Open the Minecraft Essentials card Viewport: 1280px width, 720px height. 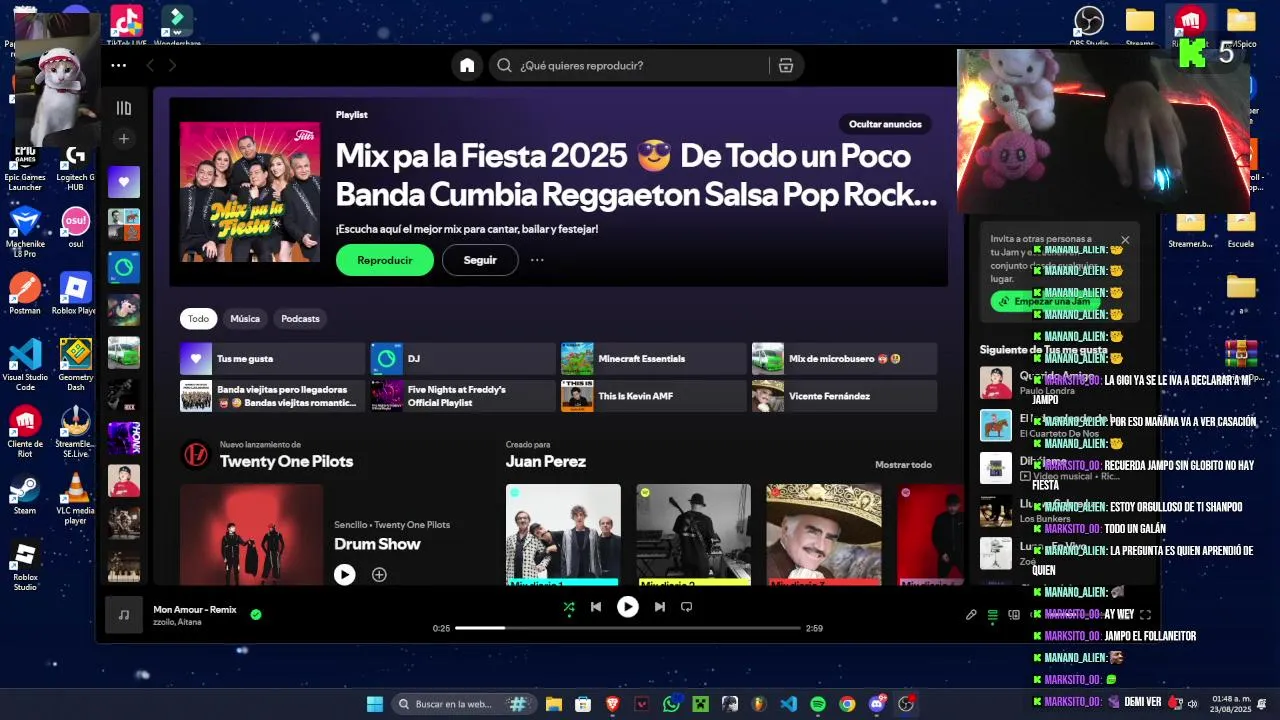pos(654,358)
